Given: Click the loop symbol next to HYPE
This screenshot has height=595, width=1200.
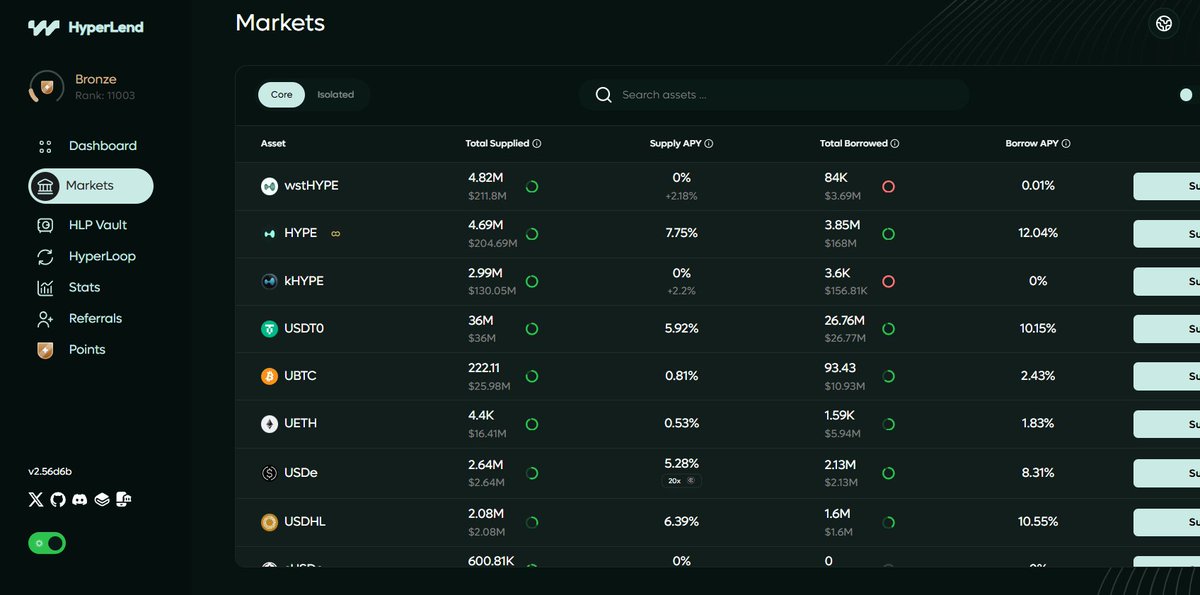Looking at the screenshot, I should click(336, 234).
